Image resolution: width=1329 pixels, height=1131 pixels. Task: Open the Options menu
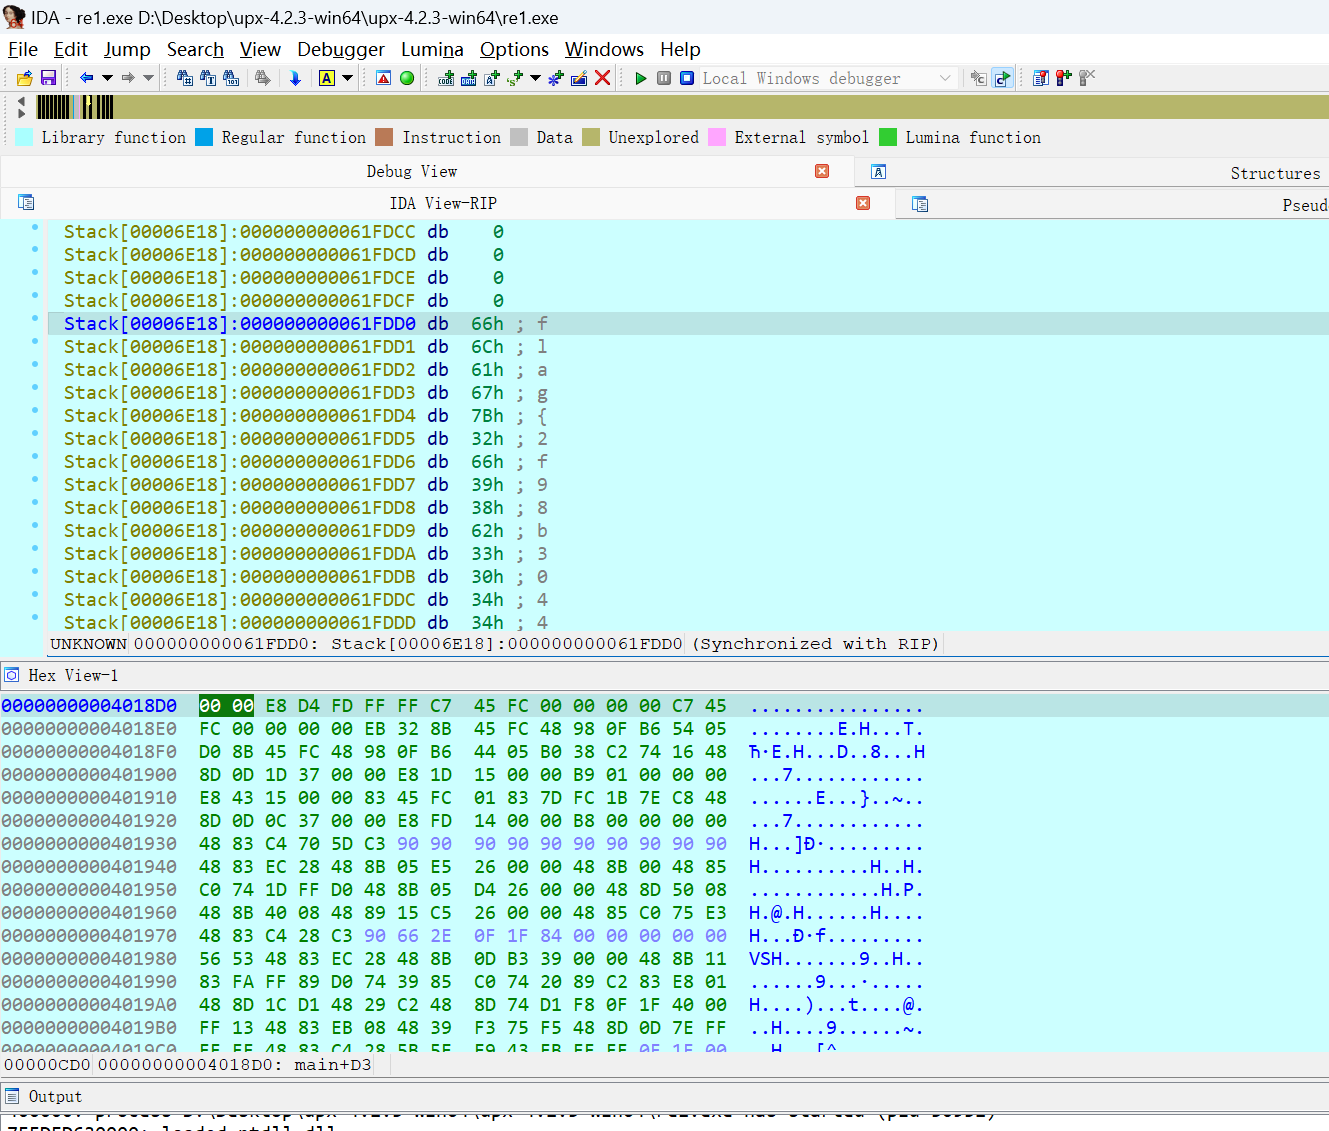click(x=514, y=49)
